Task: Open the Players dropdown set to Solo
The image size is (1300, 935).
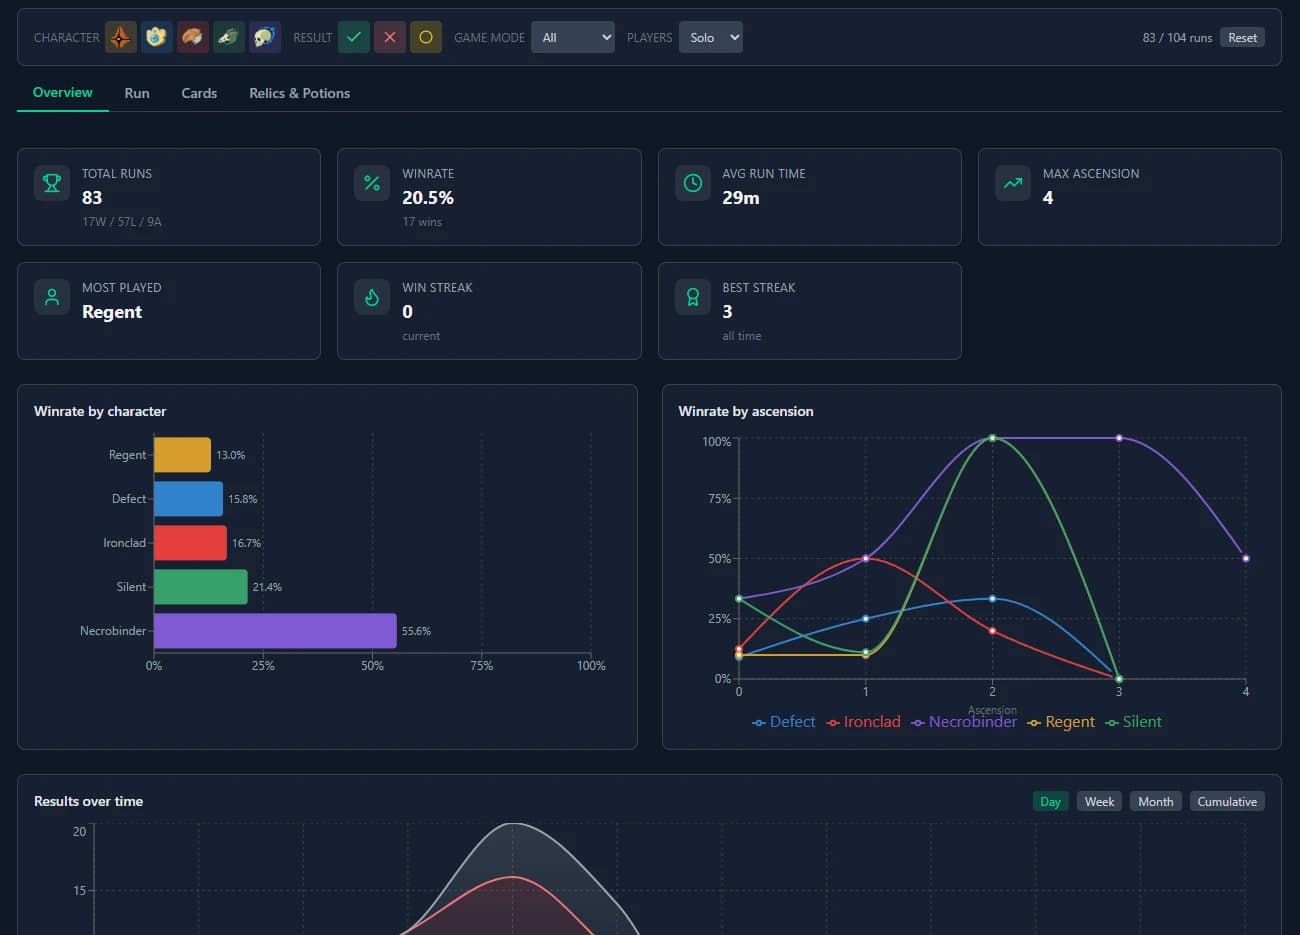Action: 710,36
